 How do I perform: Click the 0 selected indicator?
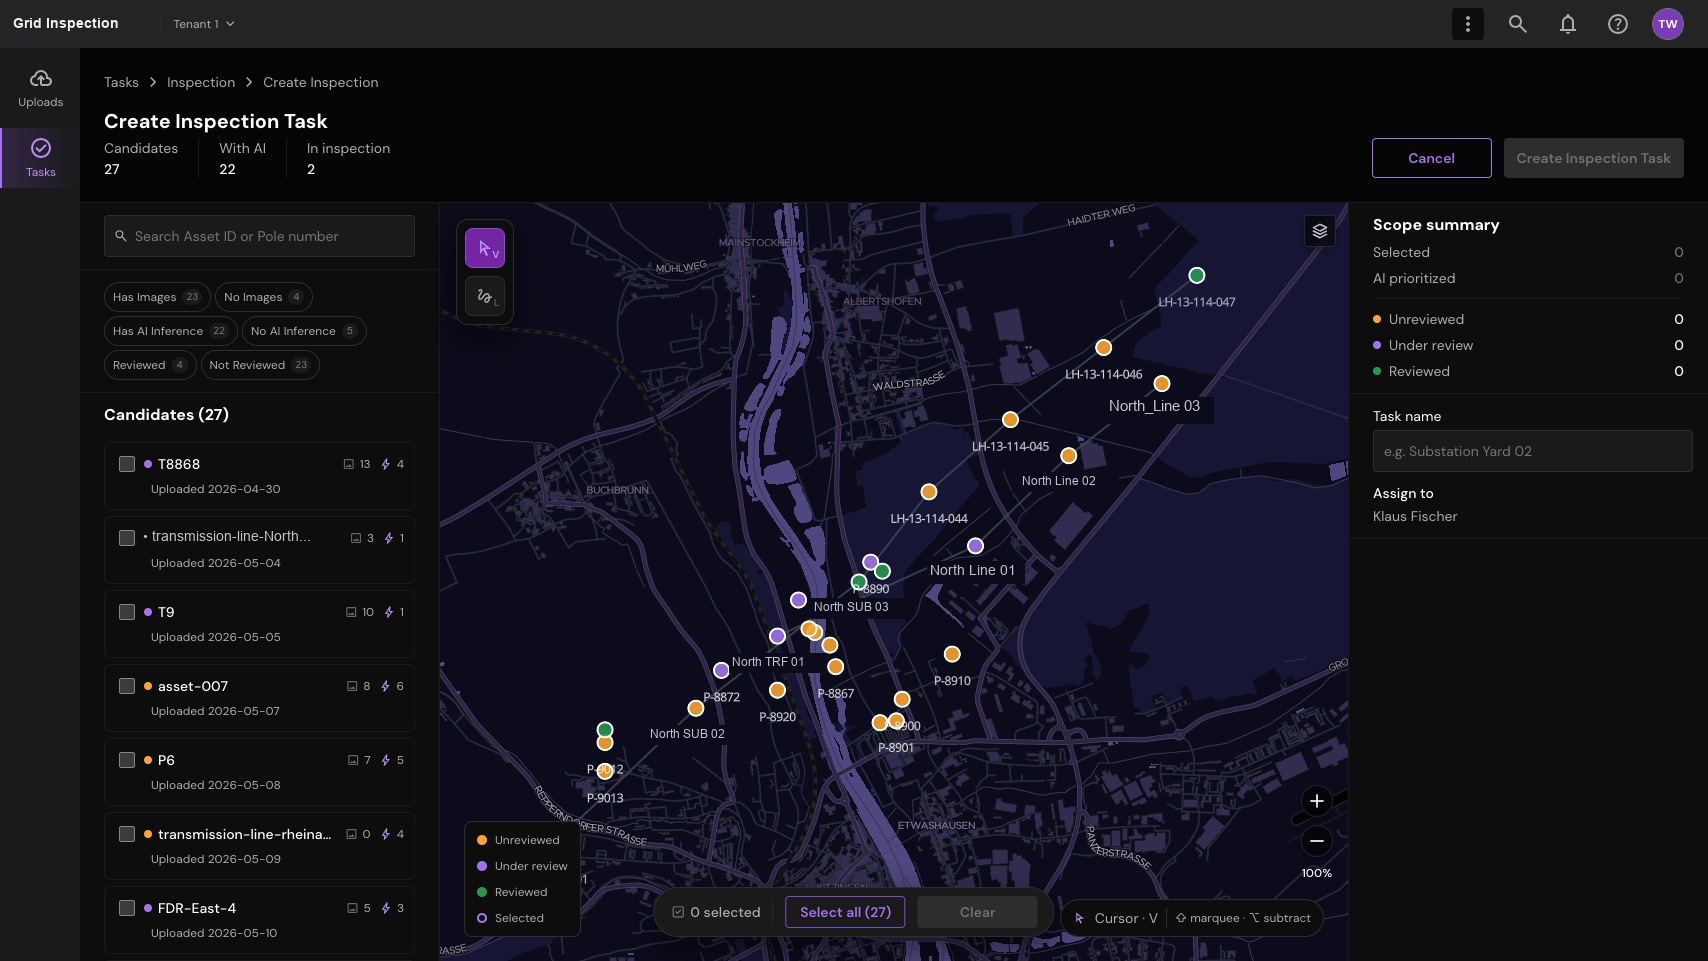[716, 912]
